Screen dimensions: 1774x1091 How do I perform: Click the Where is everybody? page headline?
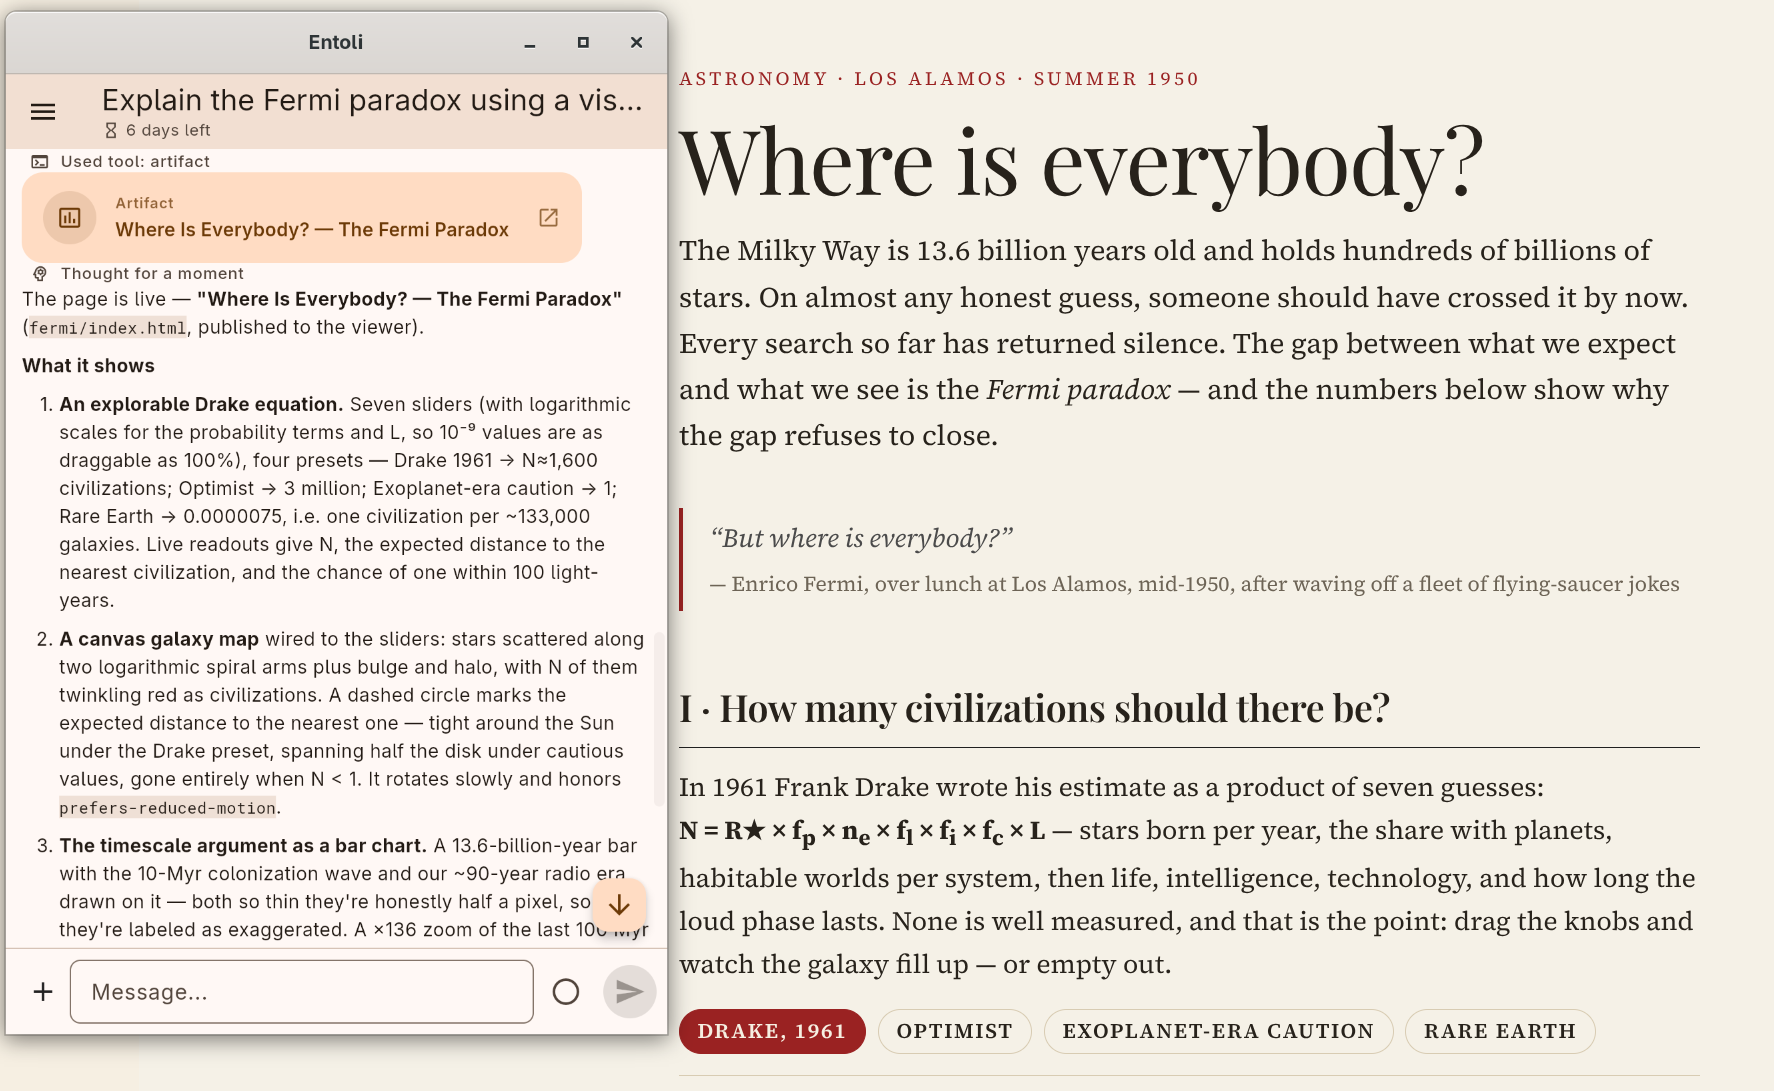pos(1081,163)
